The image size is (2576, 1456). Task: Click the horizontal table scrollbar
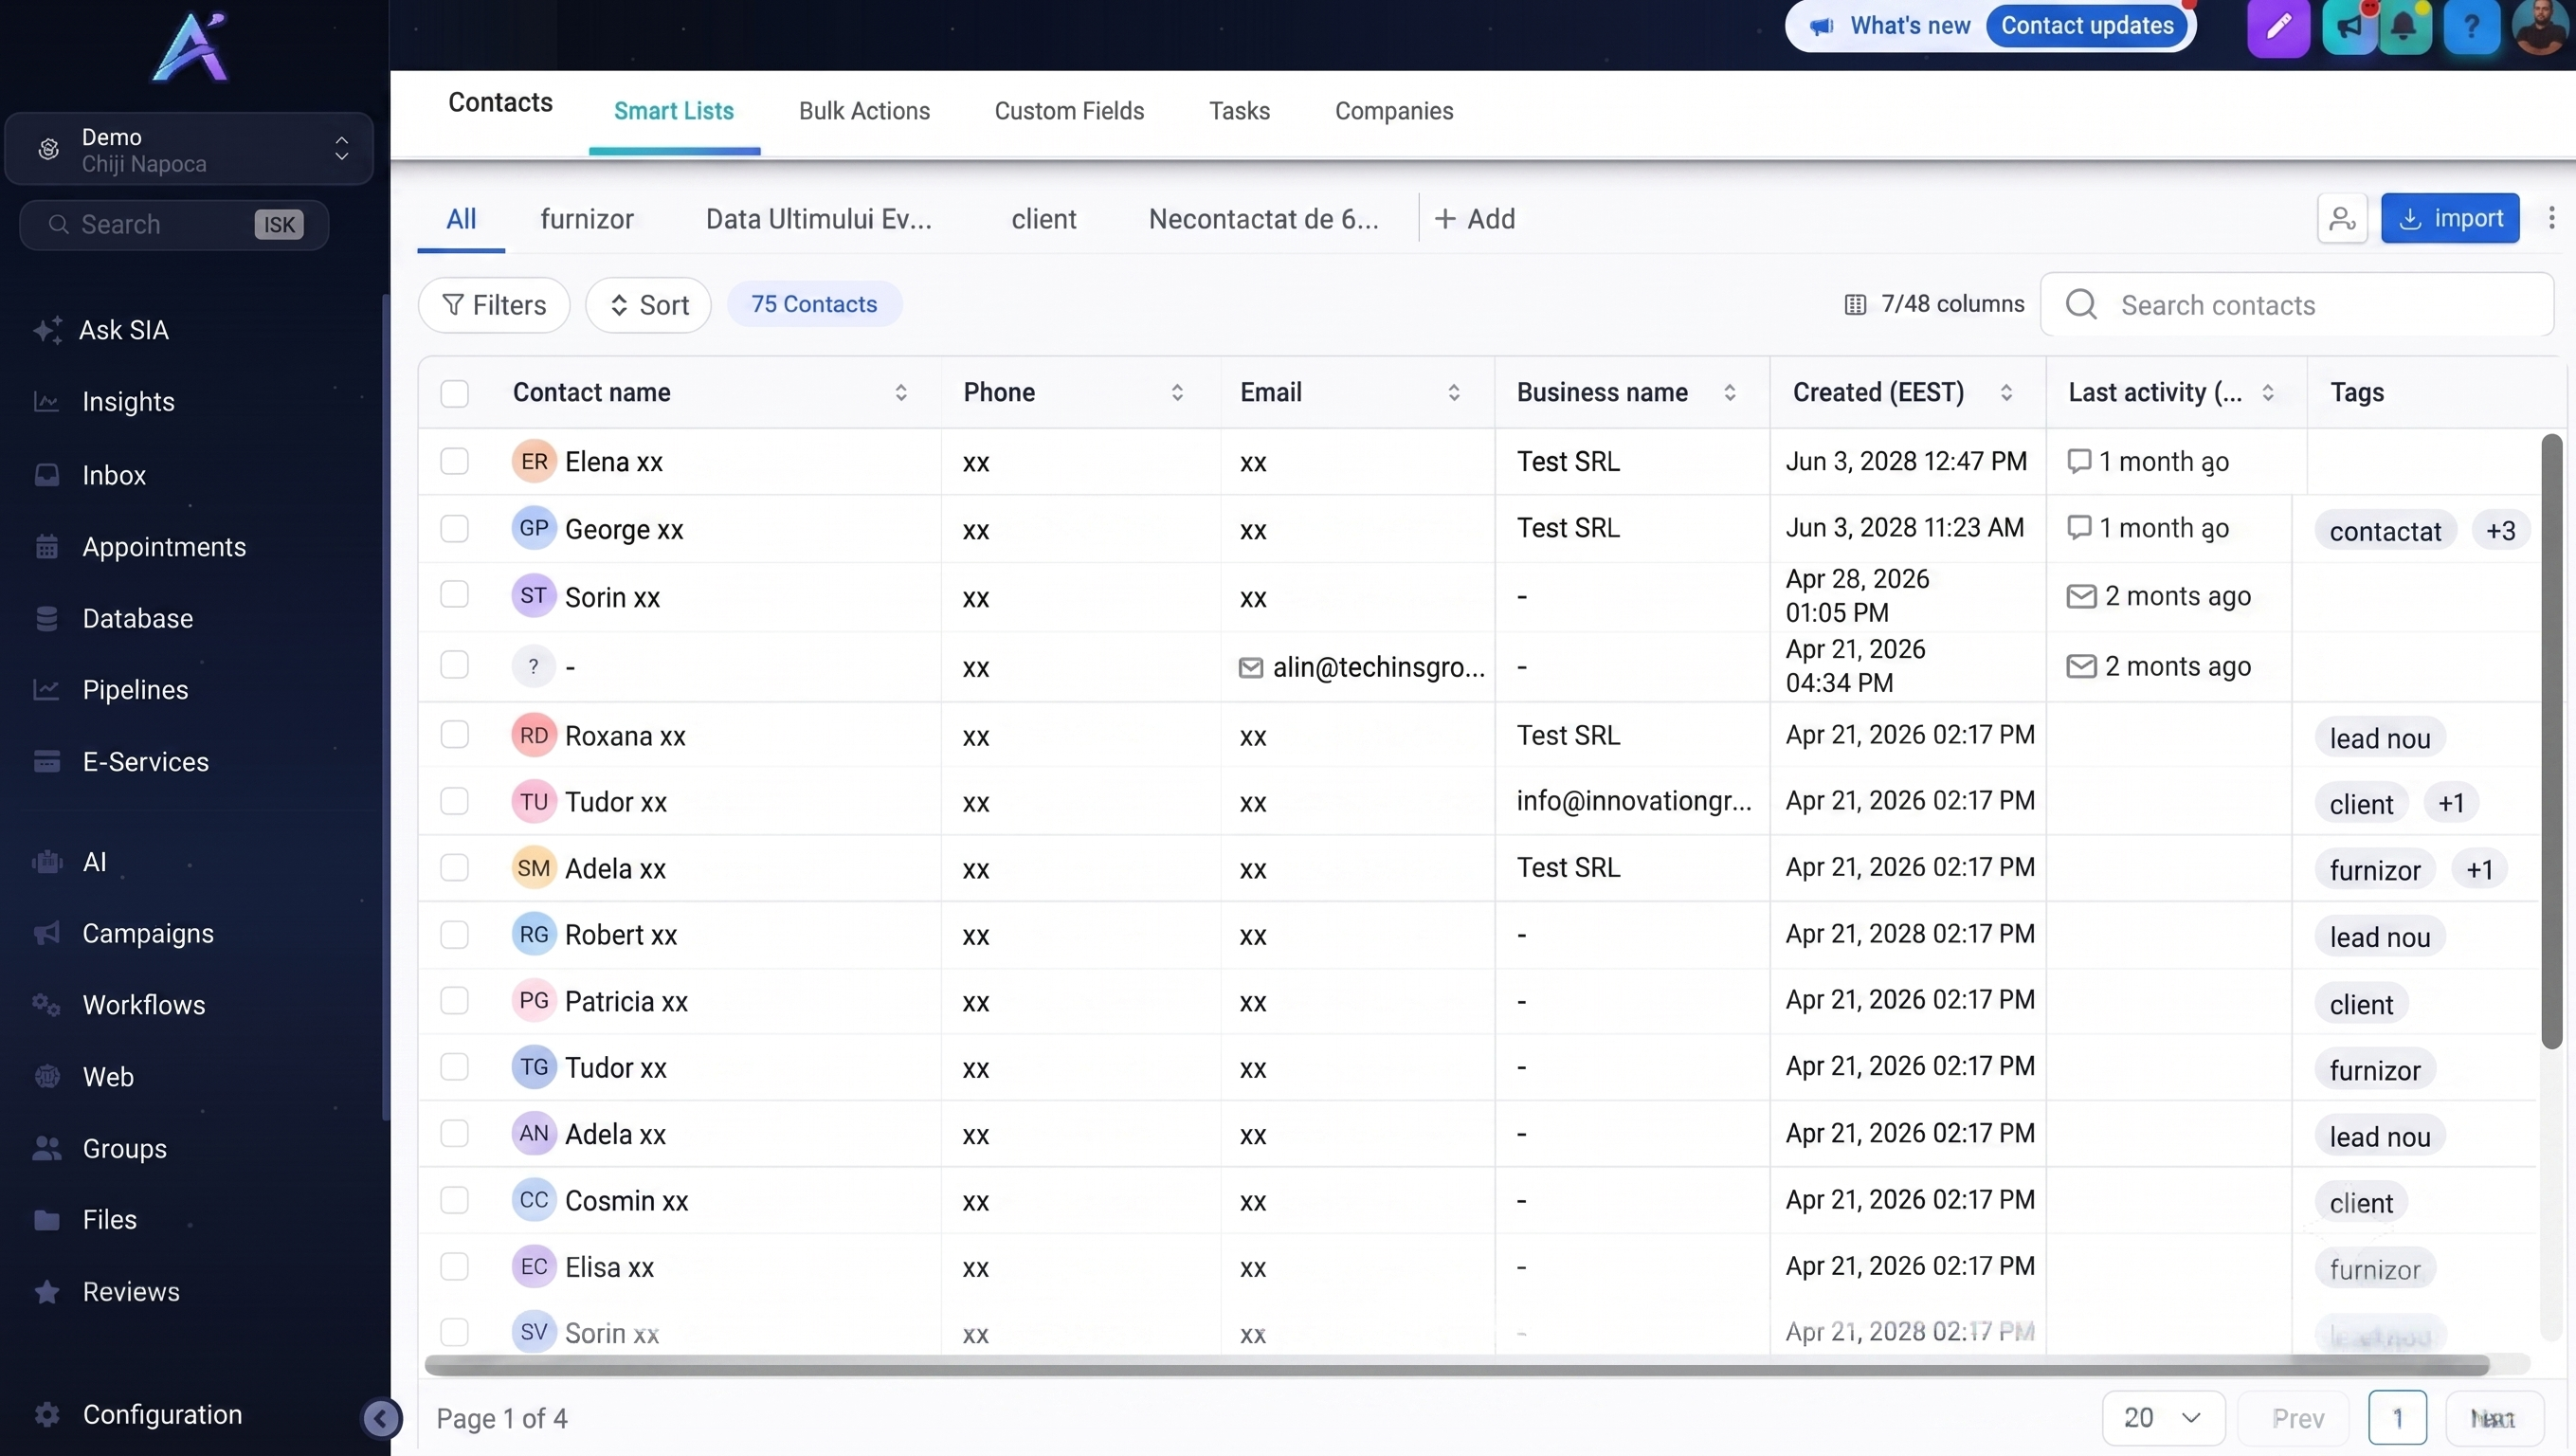click(x=1457, y=1365)
